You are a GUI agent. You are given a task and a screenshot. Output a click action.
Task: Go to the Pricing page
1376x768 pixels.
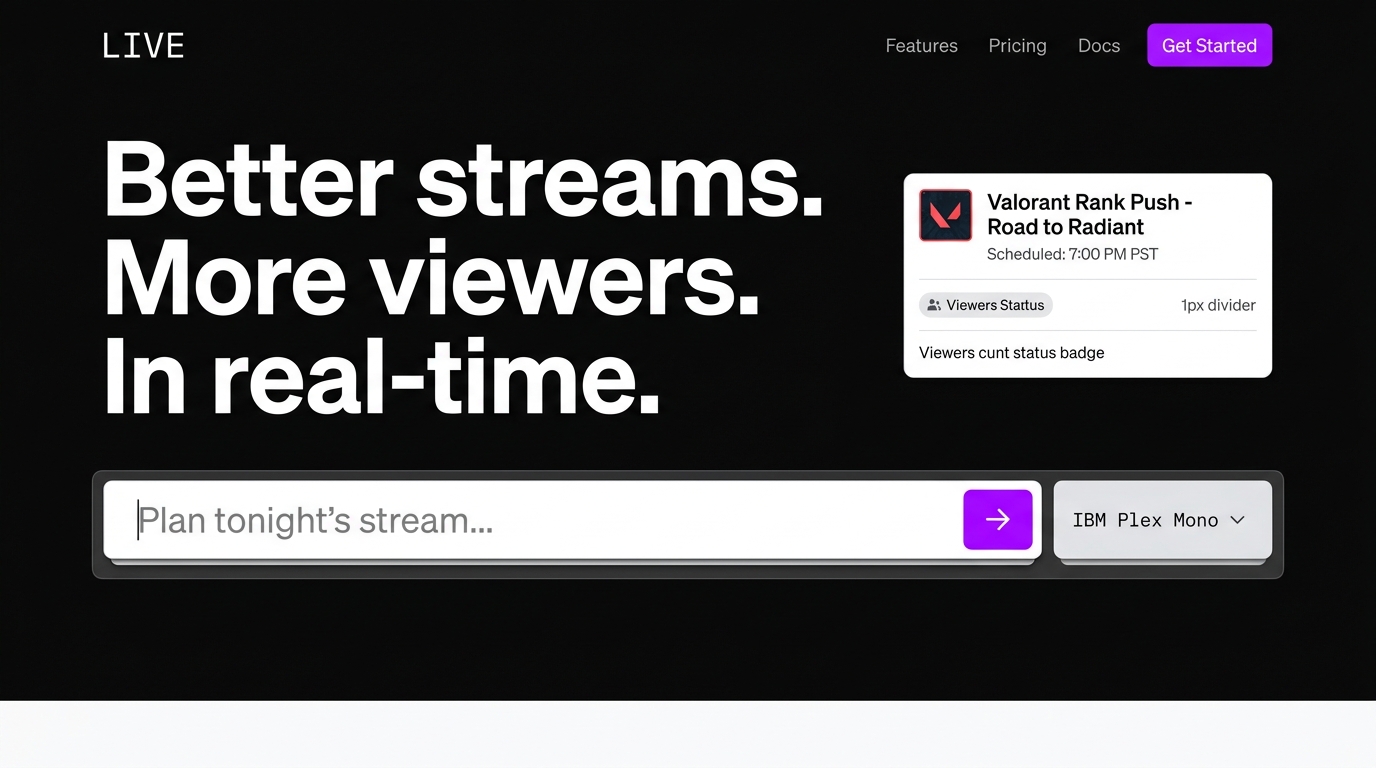coord(1017,46)
